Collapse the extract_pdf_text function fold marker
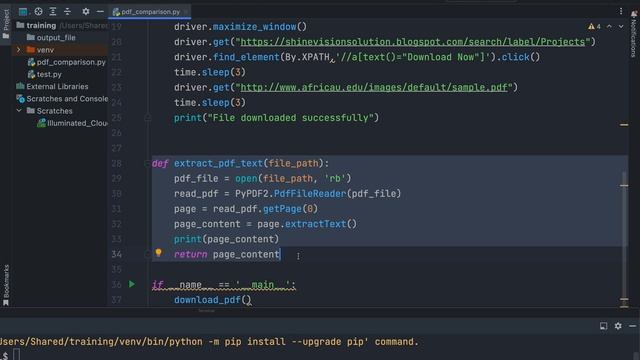This screenshot has width=640, height=360. (147, 163)
